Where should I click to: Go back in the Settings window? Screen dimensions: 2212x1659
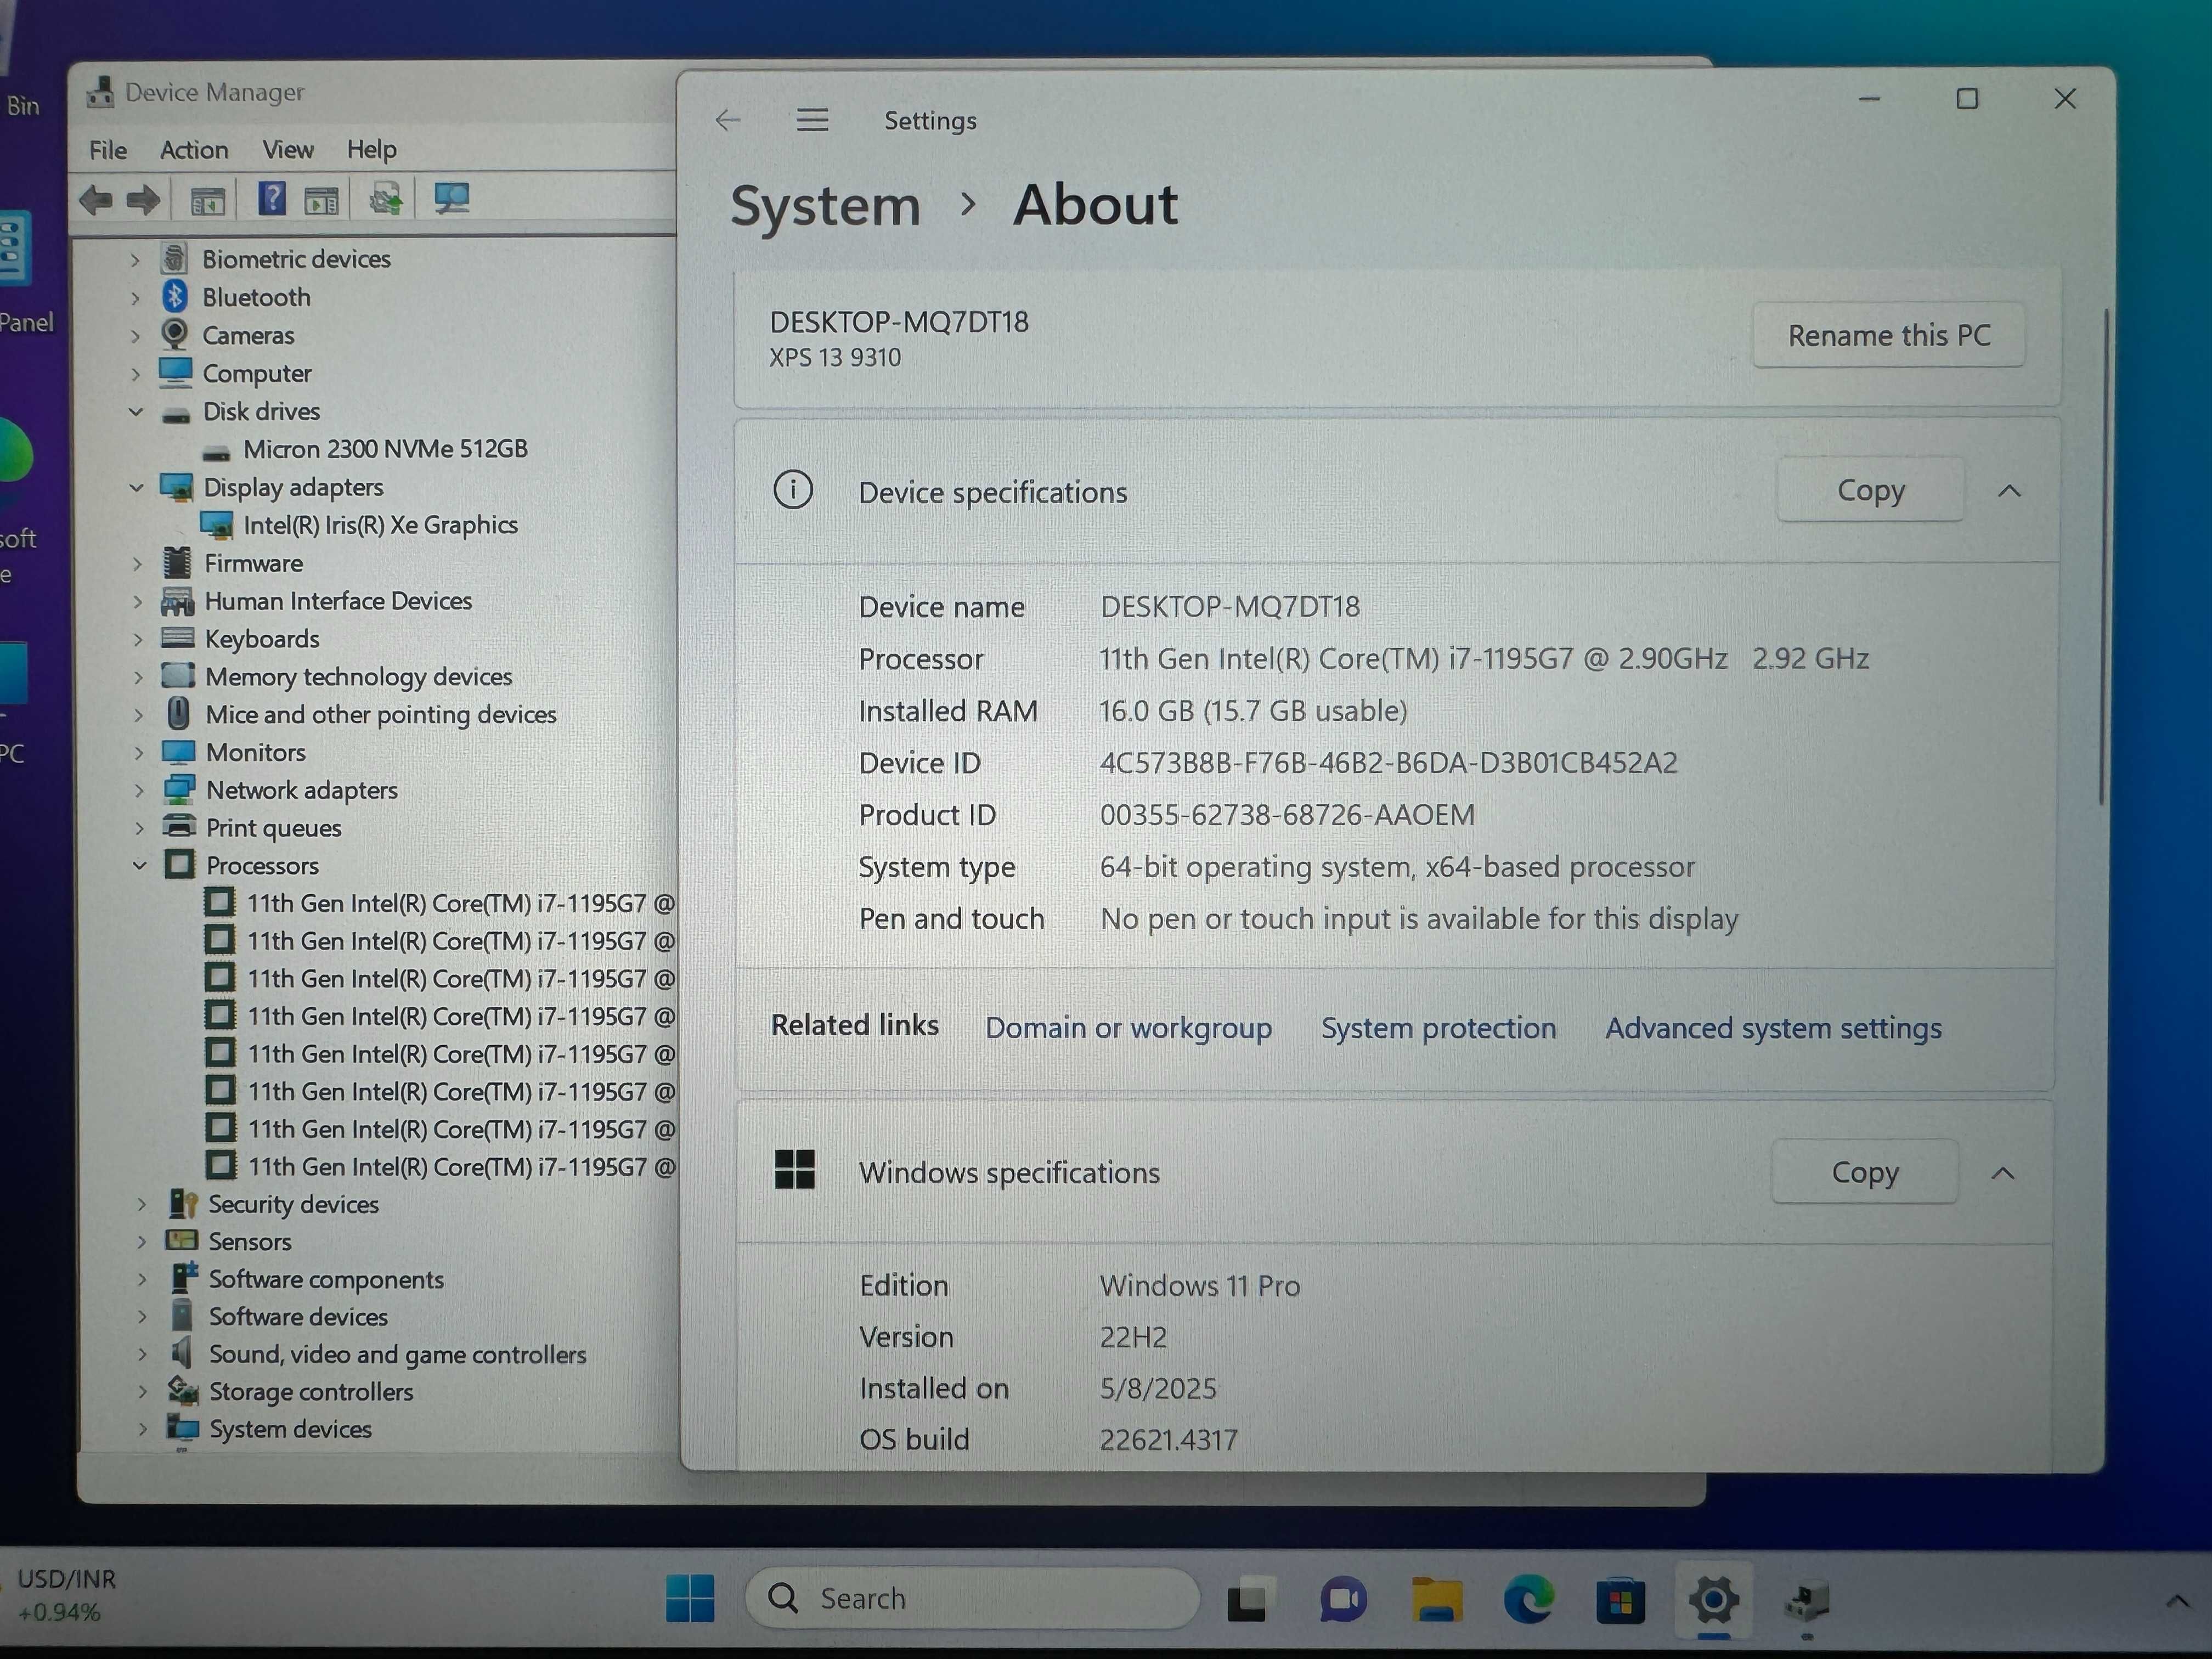click(x=728, y=120)
